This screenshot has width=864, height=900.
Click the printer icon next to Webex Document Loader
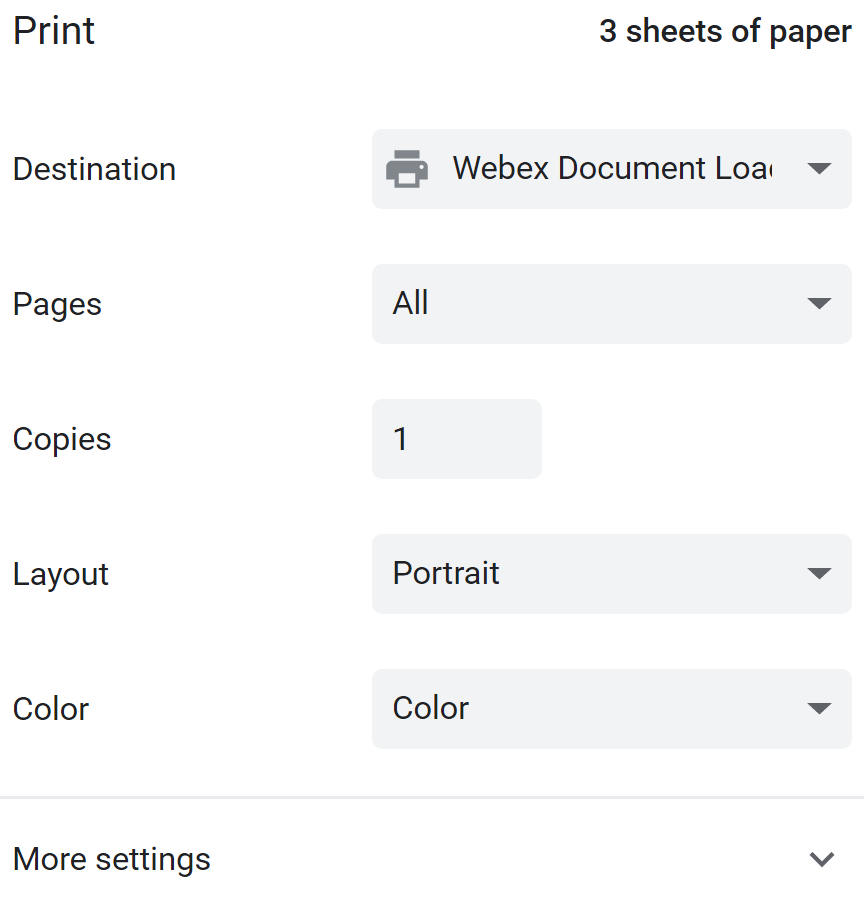[408, 168]
